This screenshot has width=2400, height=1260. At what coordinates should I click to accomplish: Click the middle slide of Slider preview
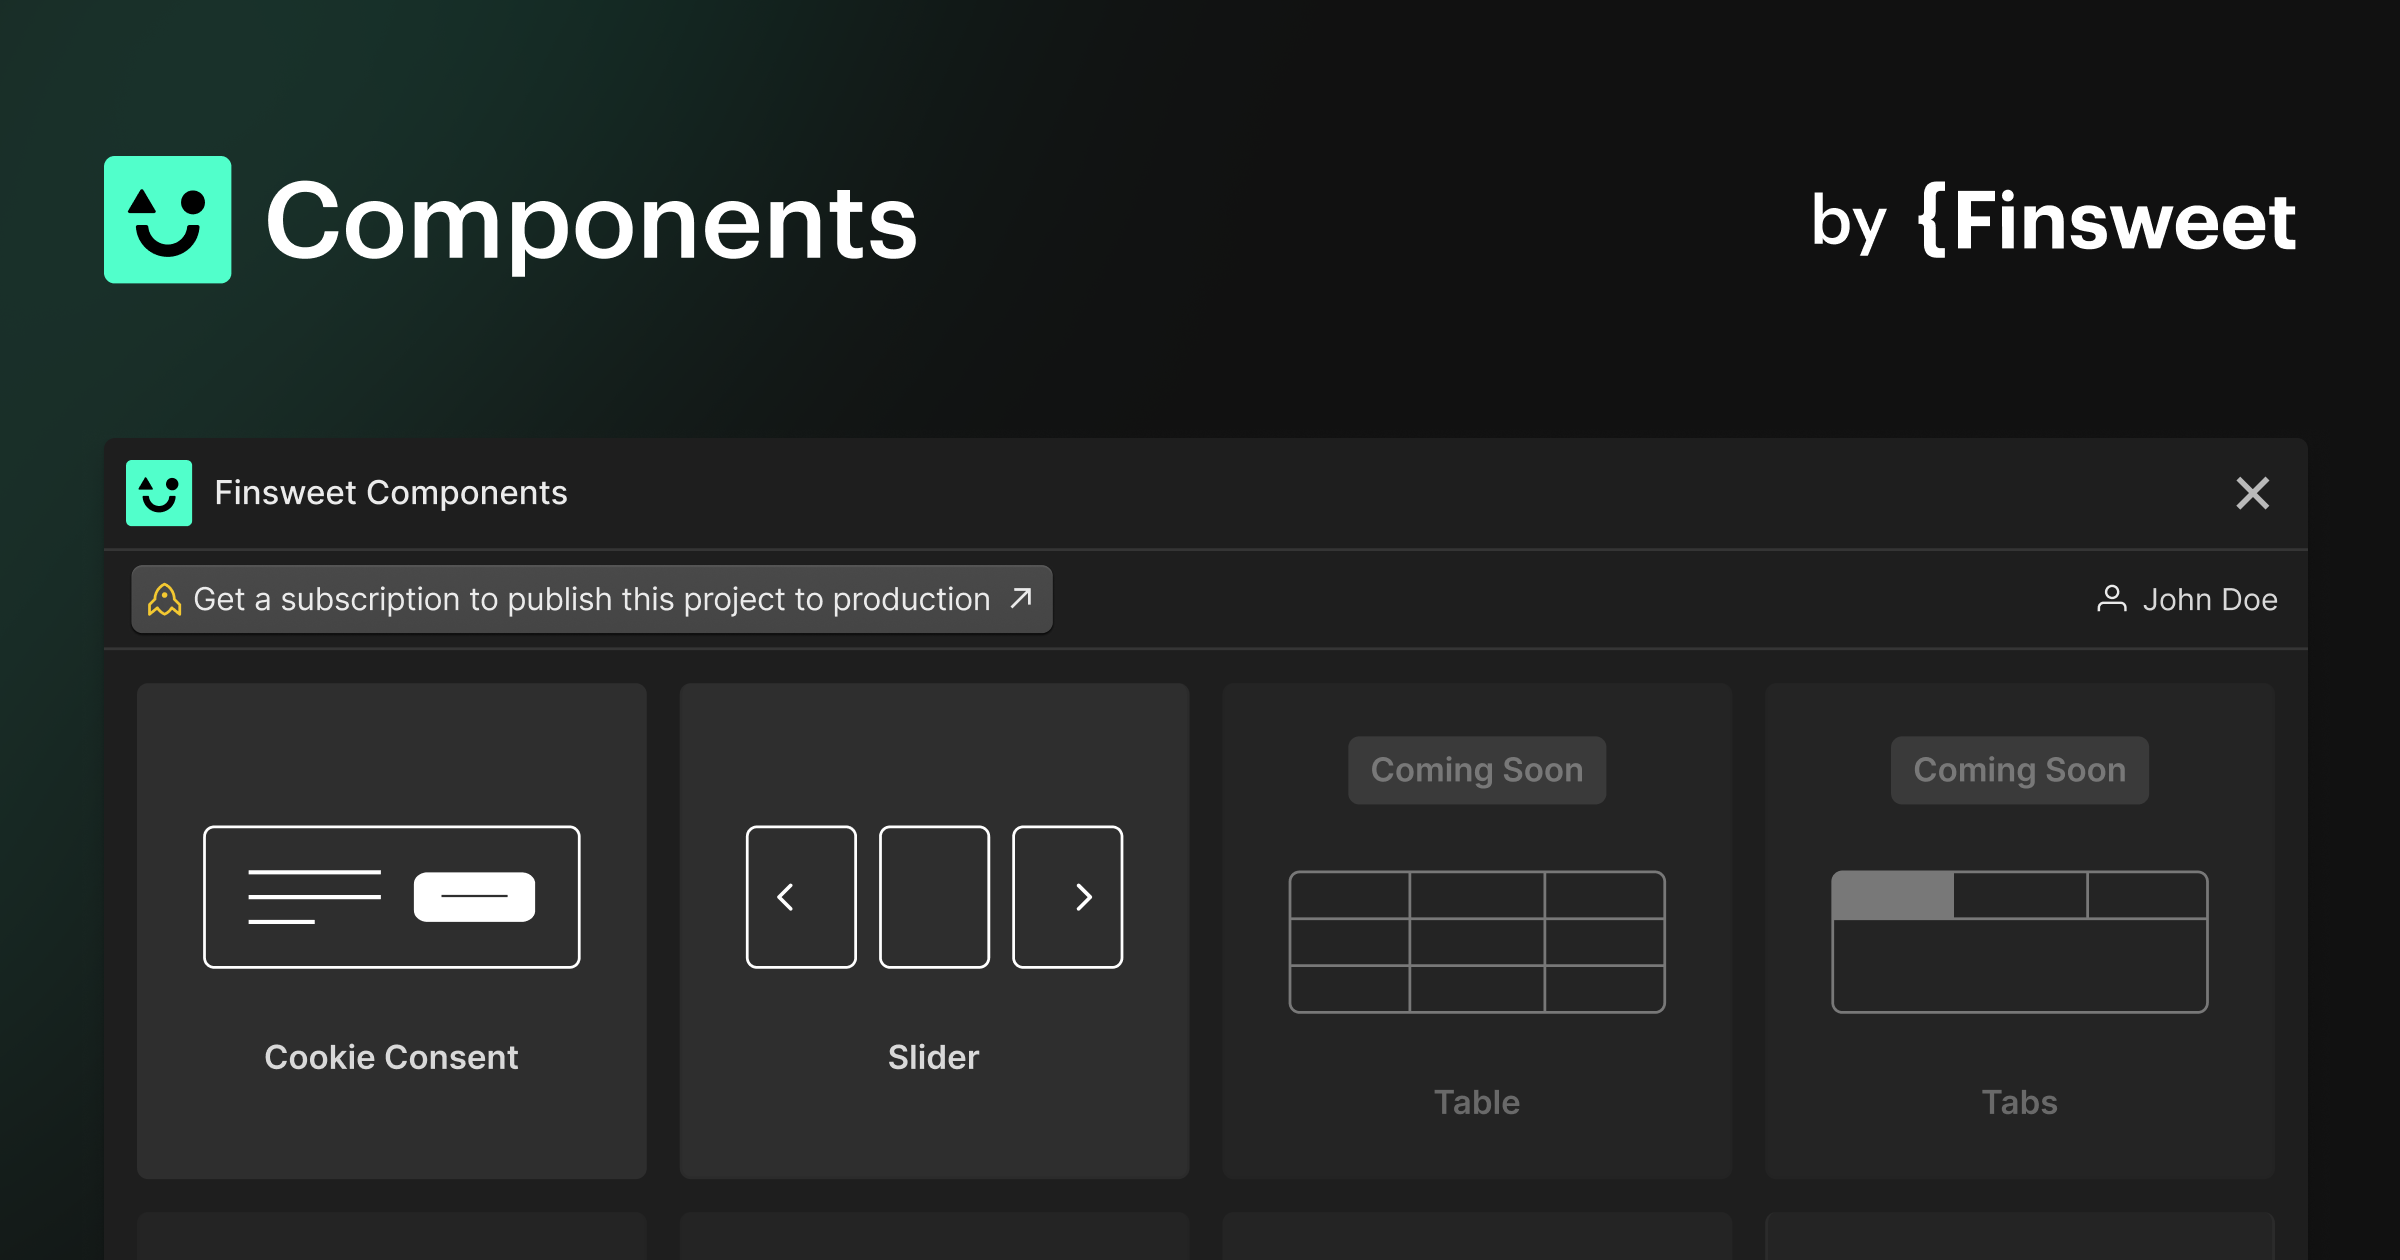[933, 897]
